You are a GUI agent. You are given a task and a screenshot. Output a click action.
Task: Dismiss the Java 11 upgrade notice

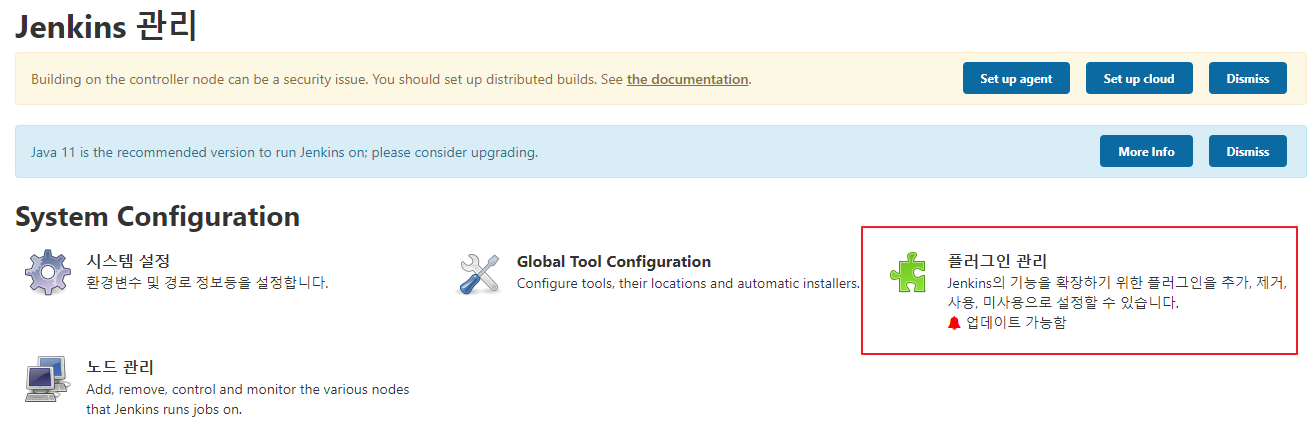pyautogui.click(x=1248, y=151)
